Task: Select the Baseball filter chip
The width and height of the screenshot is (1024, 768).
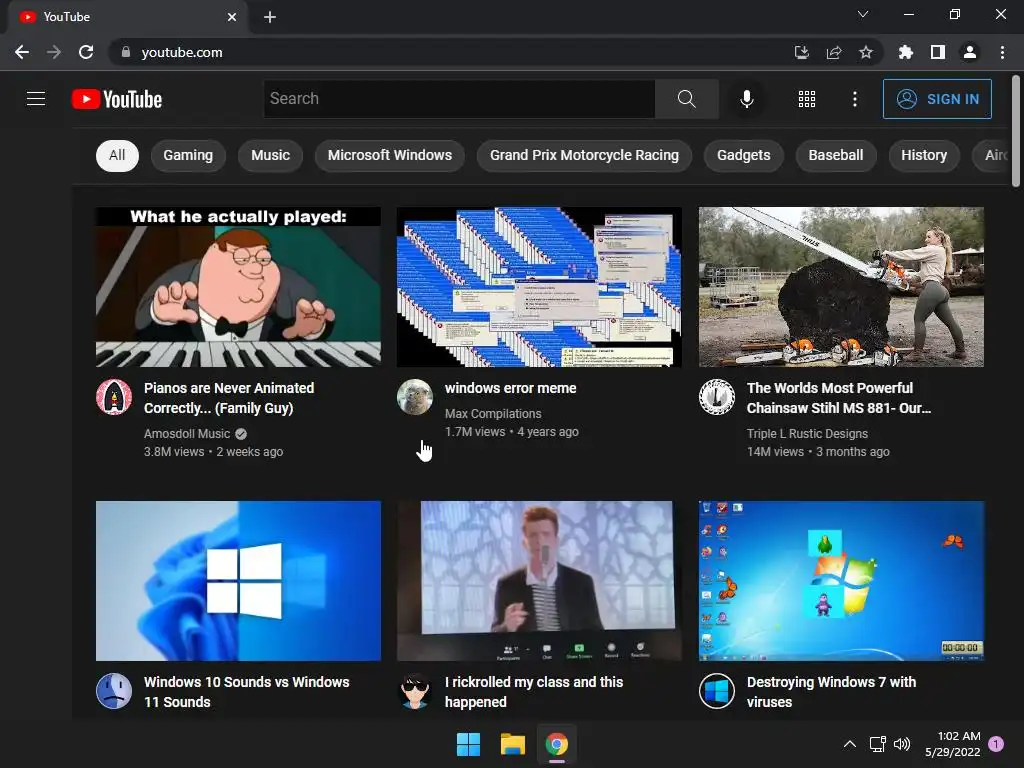Action: pyautogui.click(x=836, y=155)
